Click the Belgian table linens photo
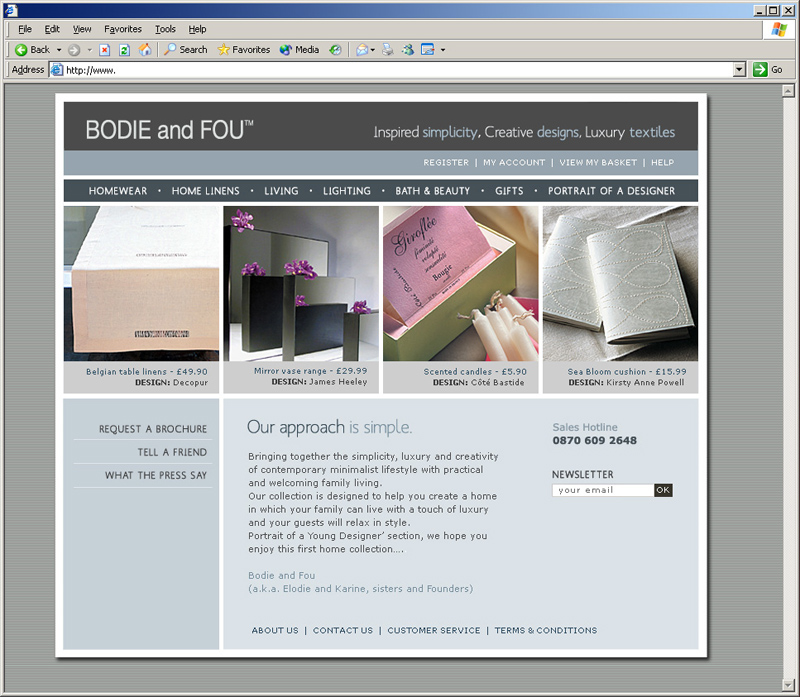The image size is (800, 697). [141, 283]
